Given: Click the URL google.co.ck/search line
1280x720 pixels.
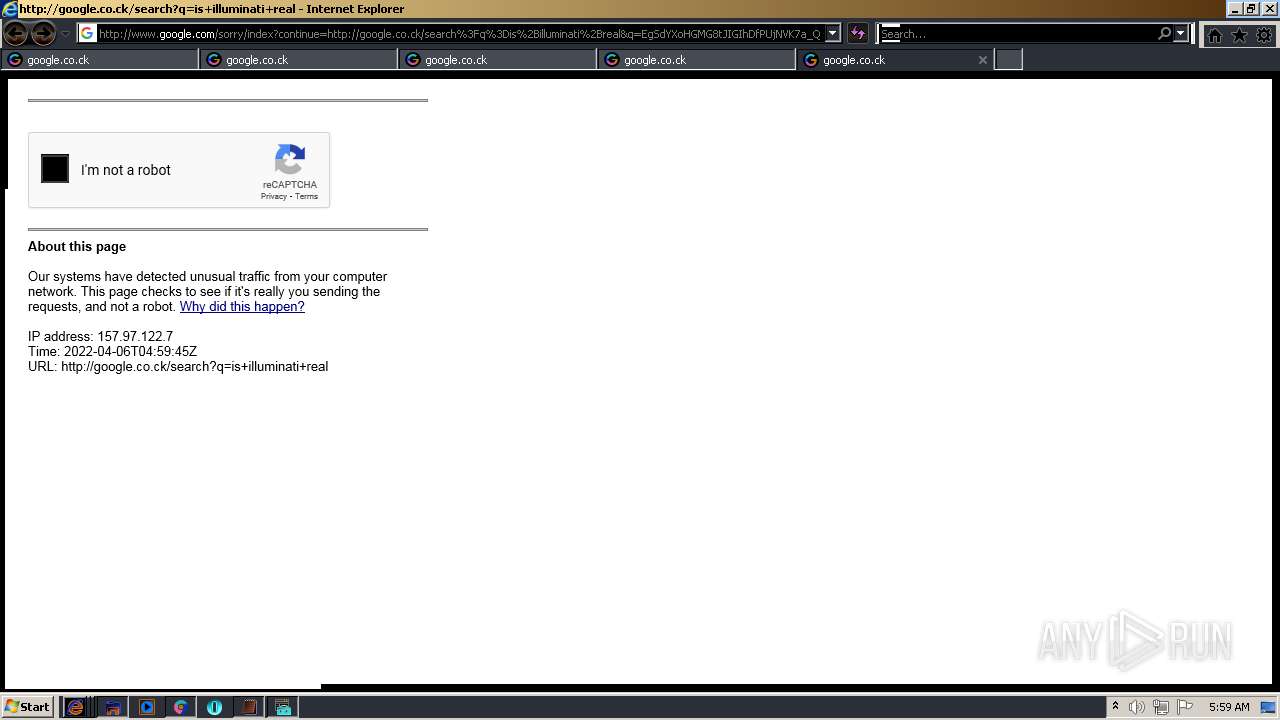Looking at the screenshot, I should coord(178,367).
